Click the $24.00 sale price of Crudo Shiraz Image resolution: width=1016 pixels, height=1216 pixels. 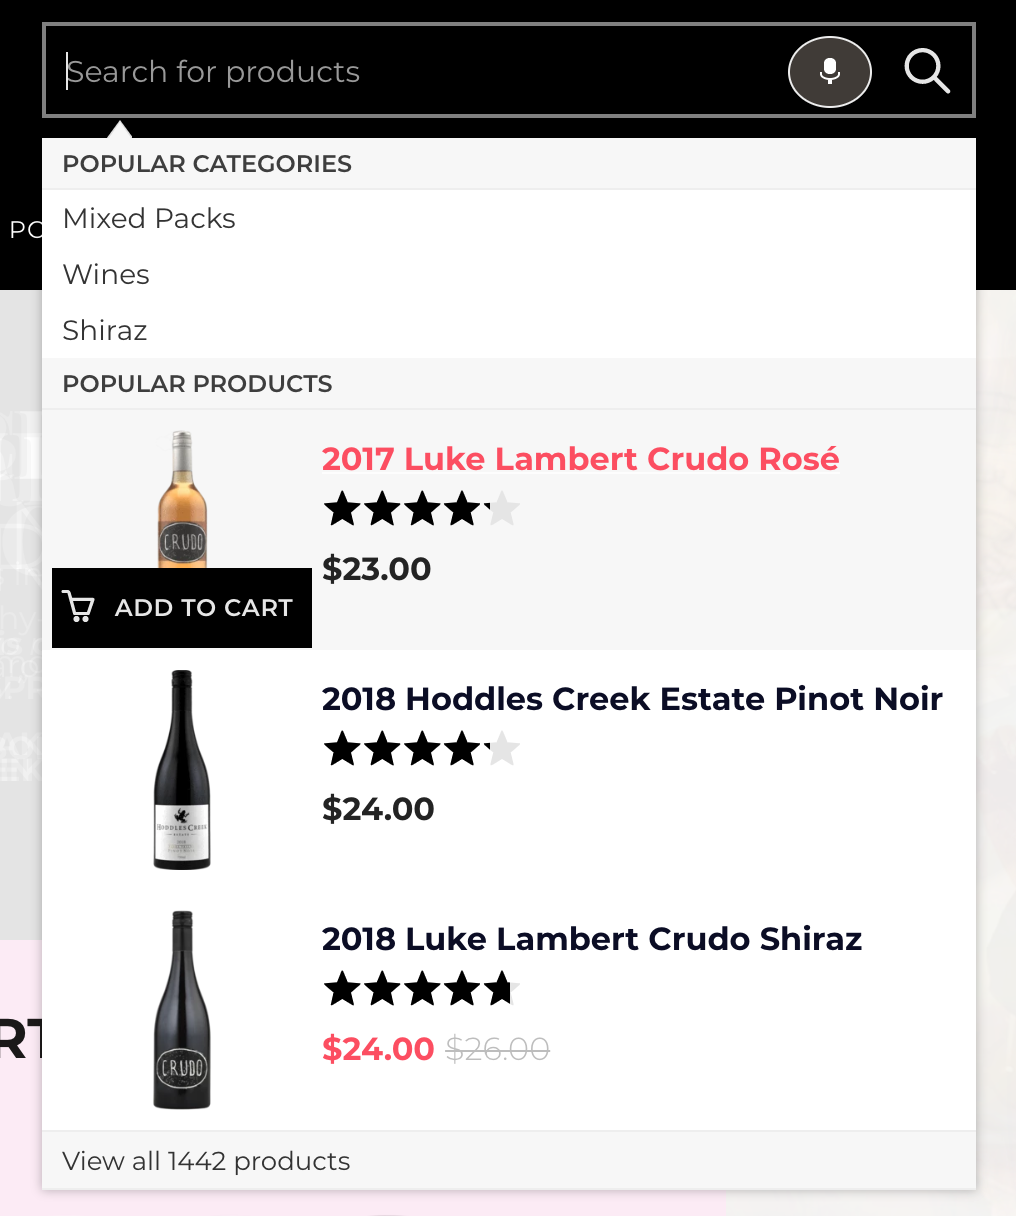coord(378,1049)
